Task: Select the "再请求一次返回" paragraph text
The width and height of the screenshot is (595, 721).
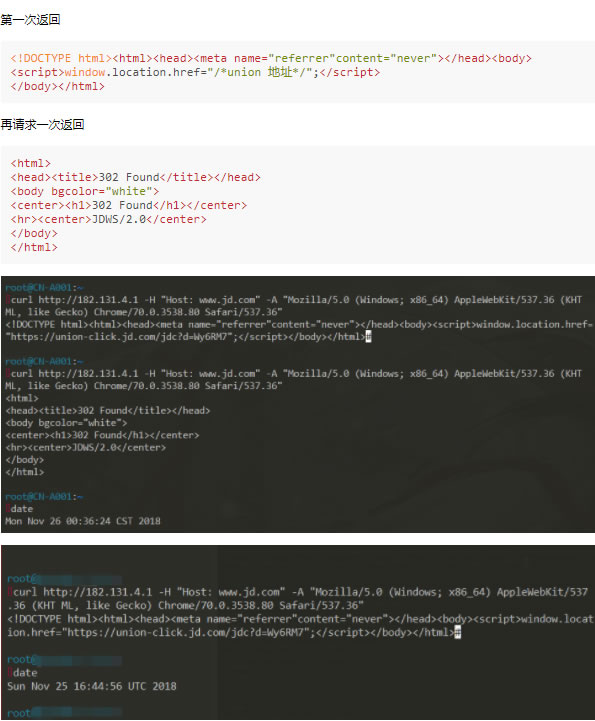Action: pyautogui.click(x=42, y=125)
